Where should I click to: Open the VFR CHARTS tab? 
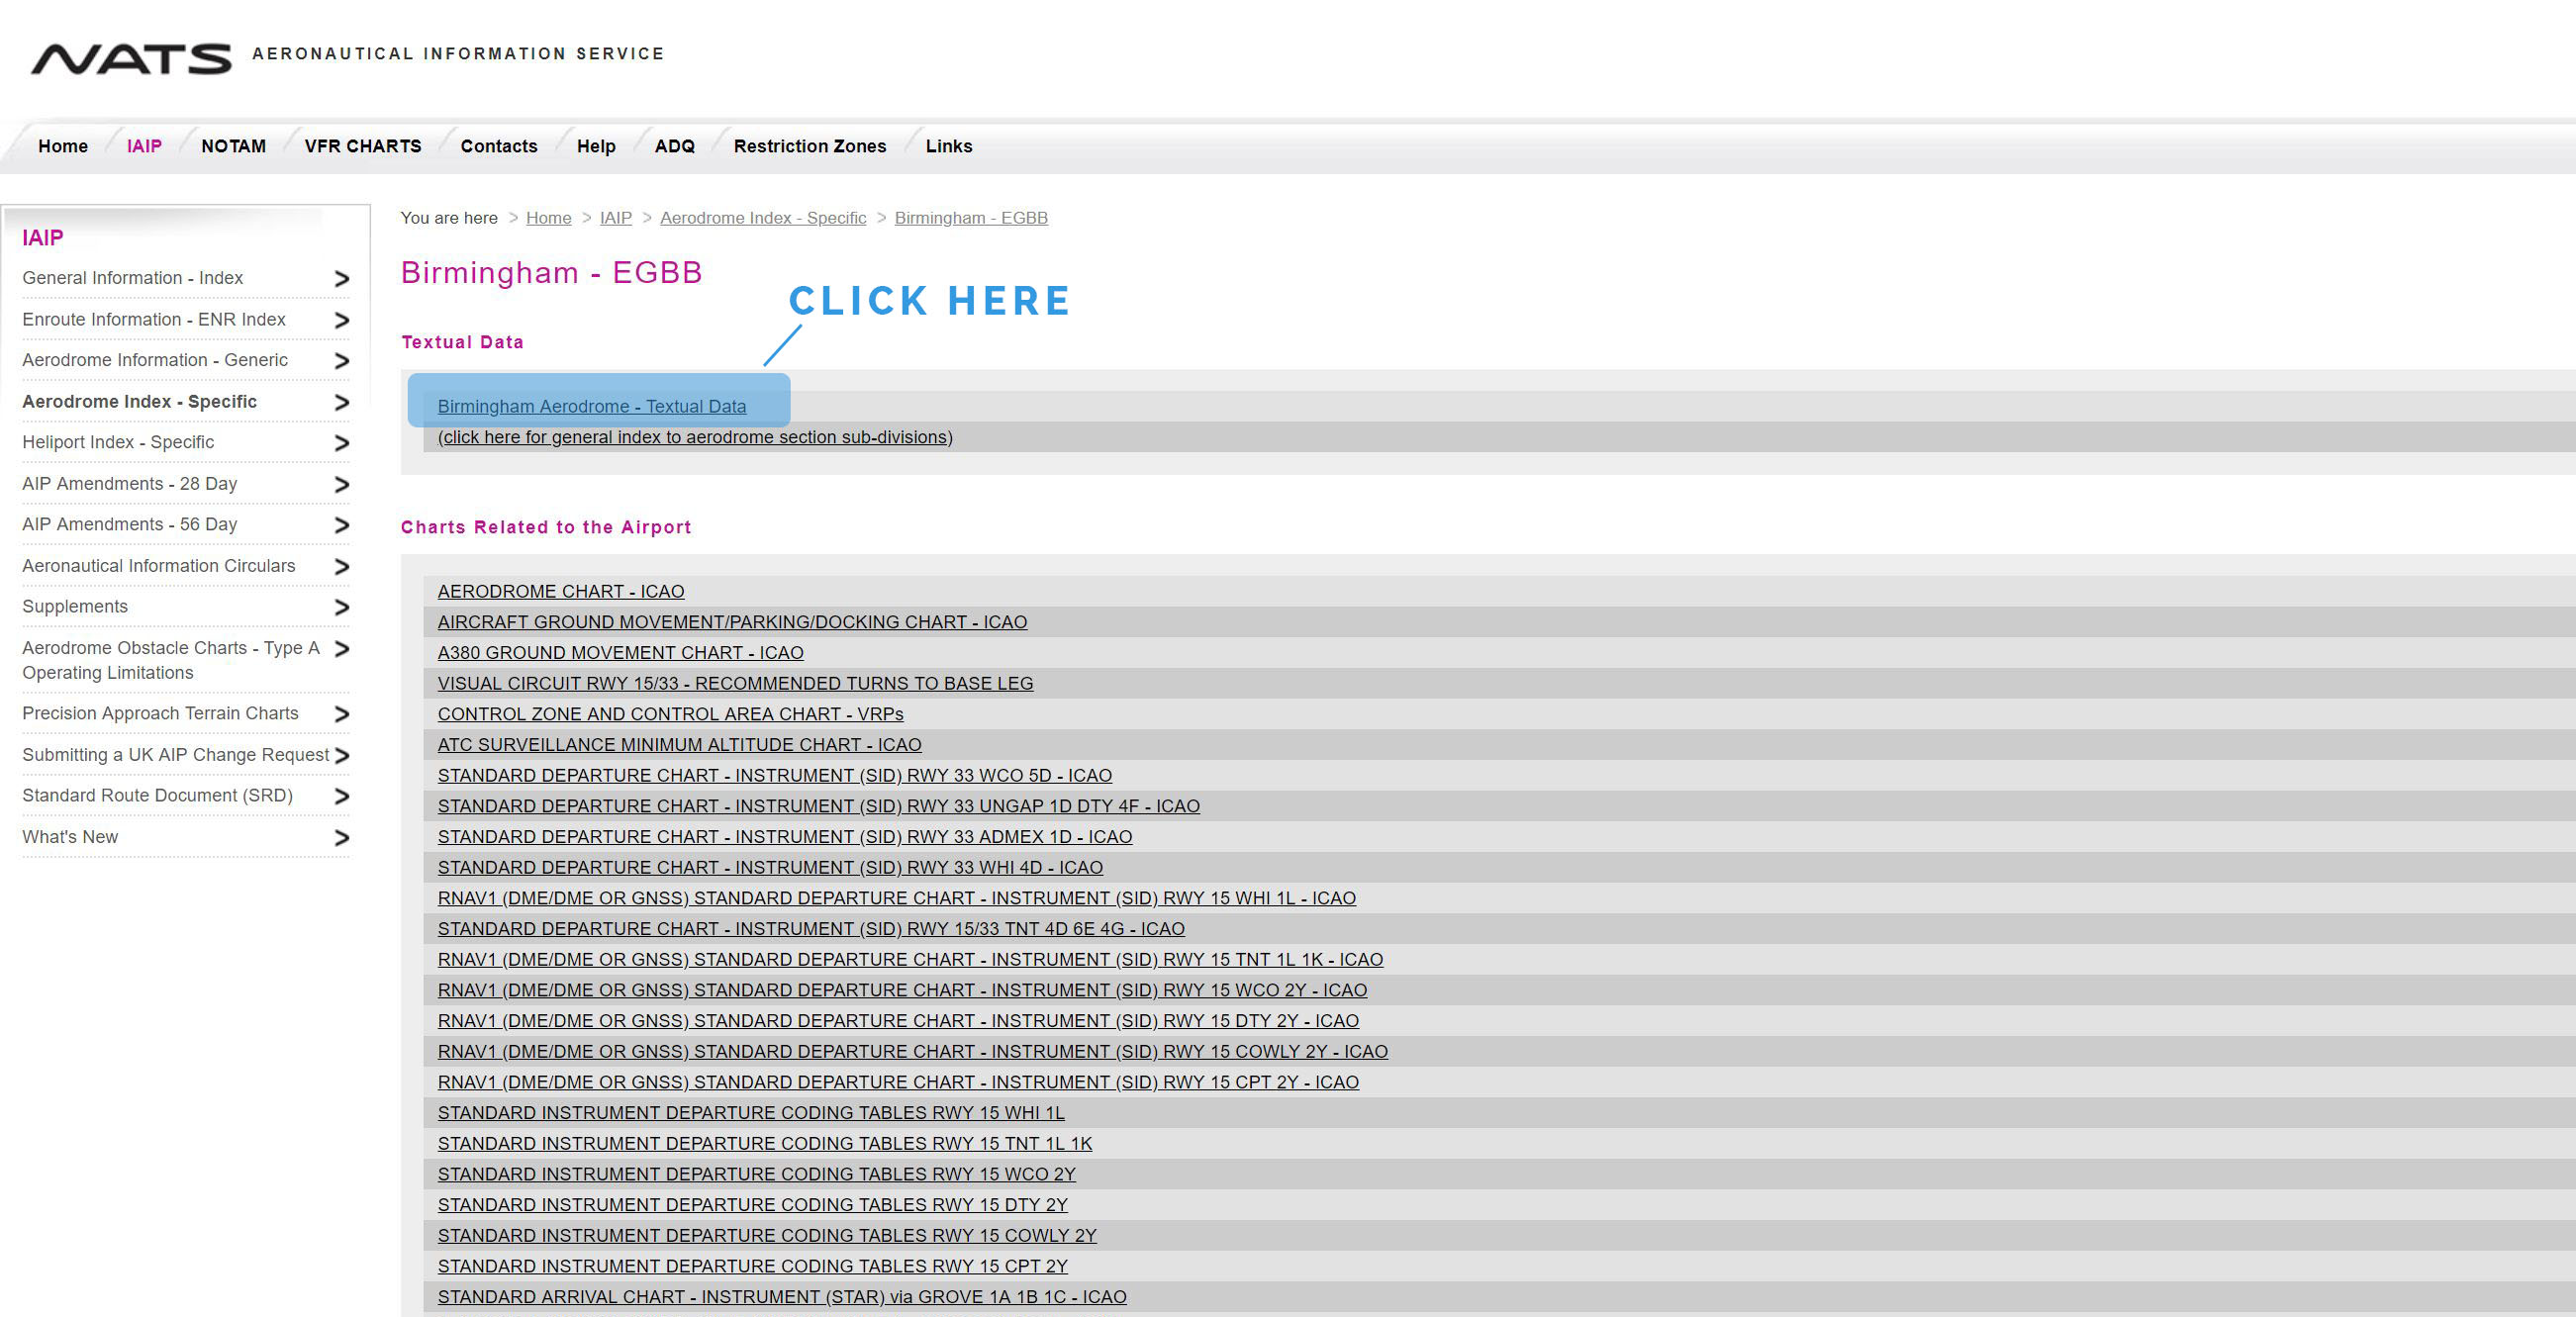tap(363, 146)
